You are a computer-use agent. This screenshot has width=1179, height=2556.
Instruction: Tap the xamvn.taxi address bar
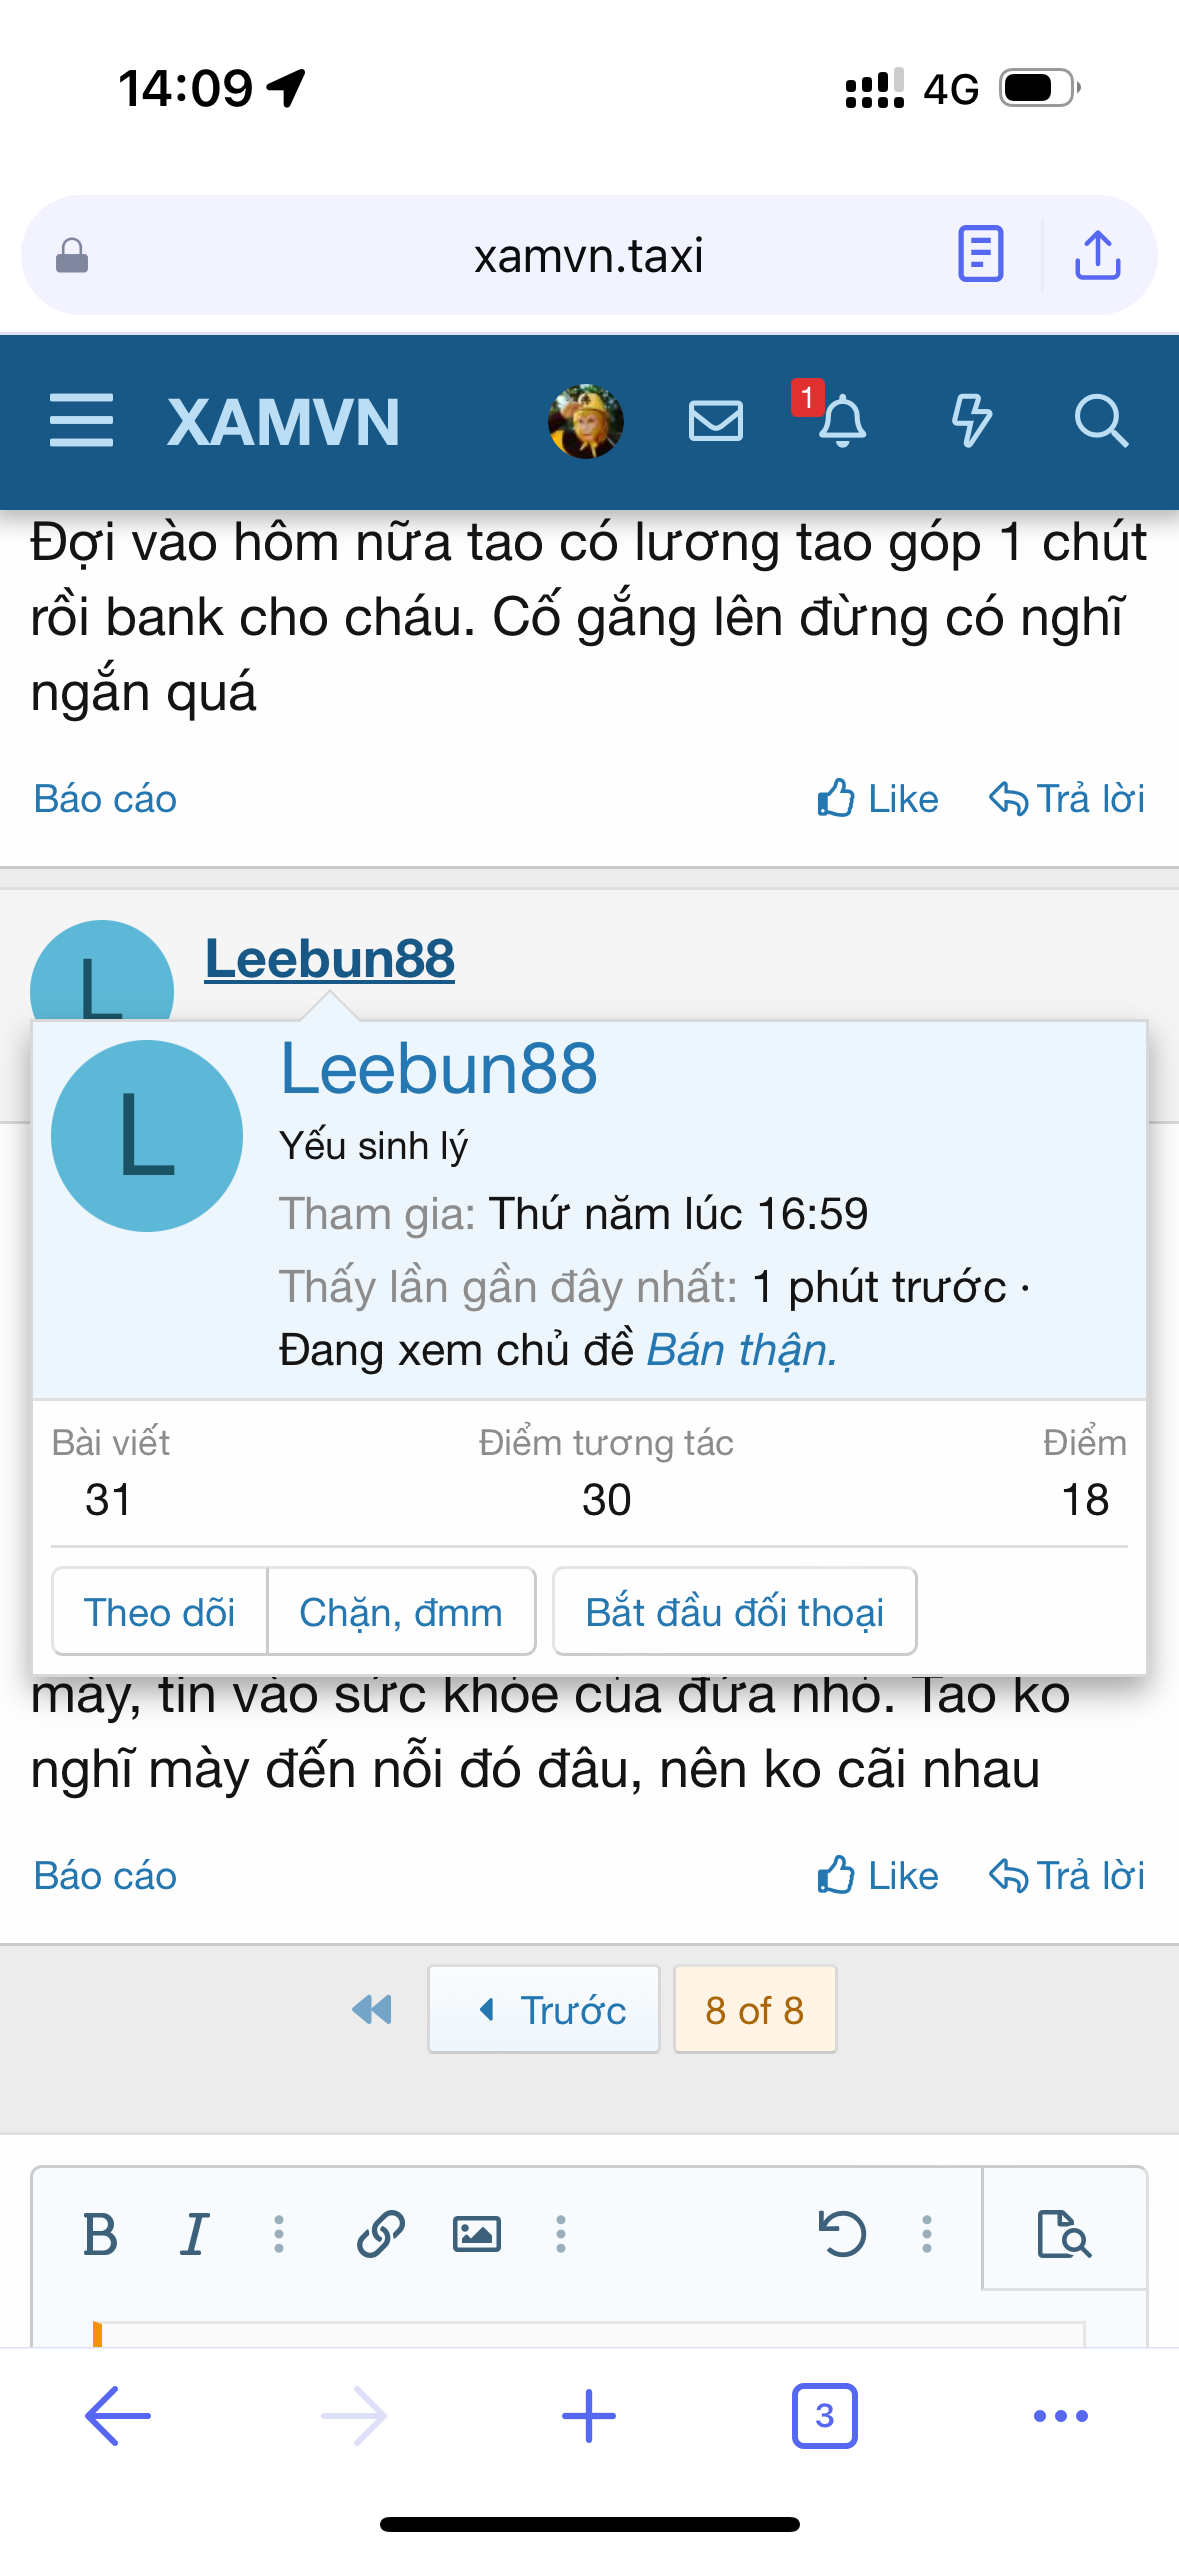588,256
